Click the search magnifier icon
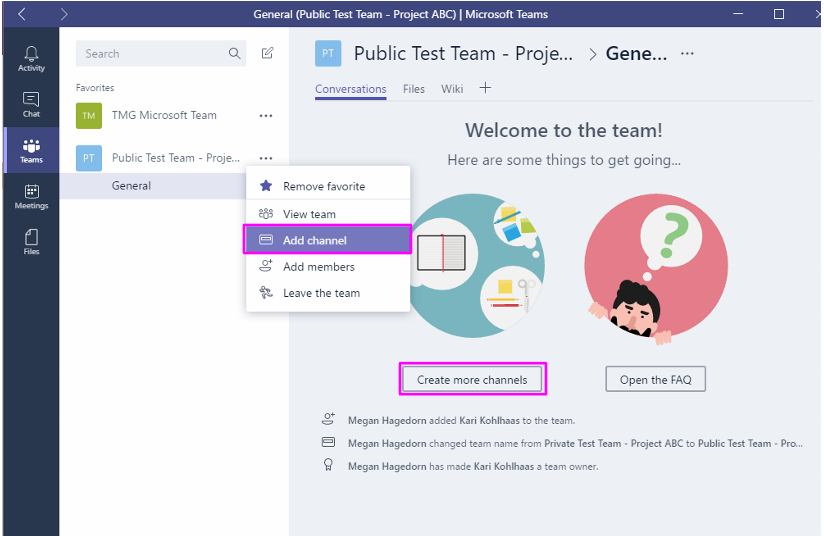Image resolution: width=824 pixels, height=536 pixels. point(234,53)
